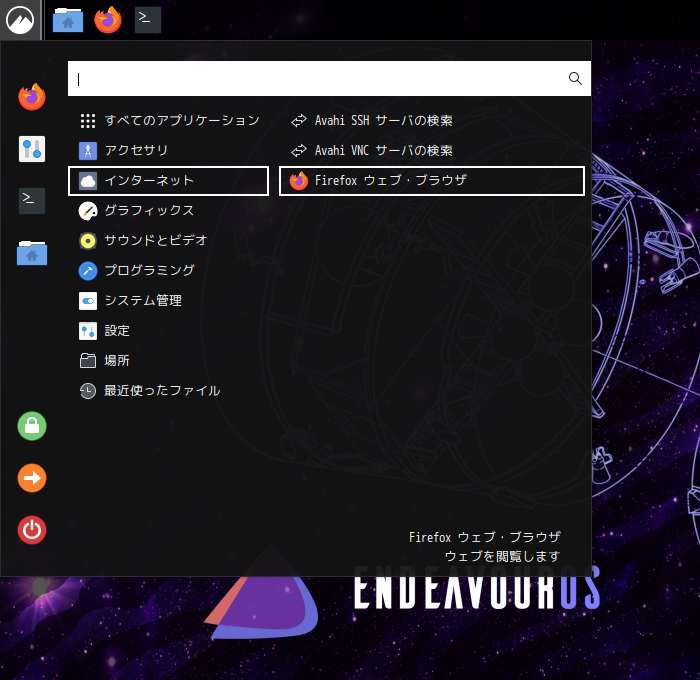Click the paint palette icon beside グラフィックス
Viewport: 700px width, 680px height.
pyautogui.click(x=88, y=211)
